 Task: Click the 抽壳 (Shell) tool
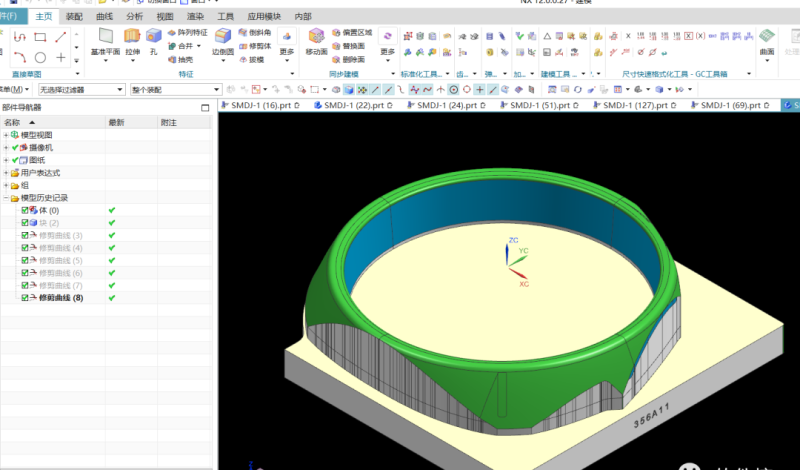click(x=183, y=59)
